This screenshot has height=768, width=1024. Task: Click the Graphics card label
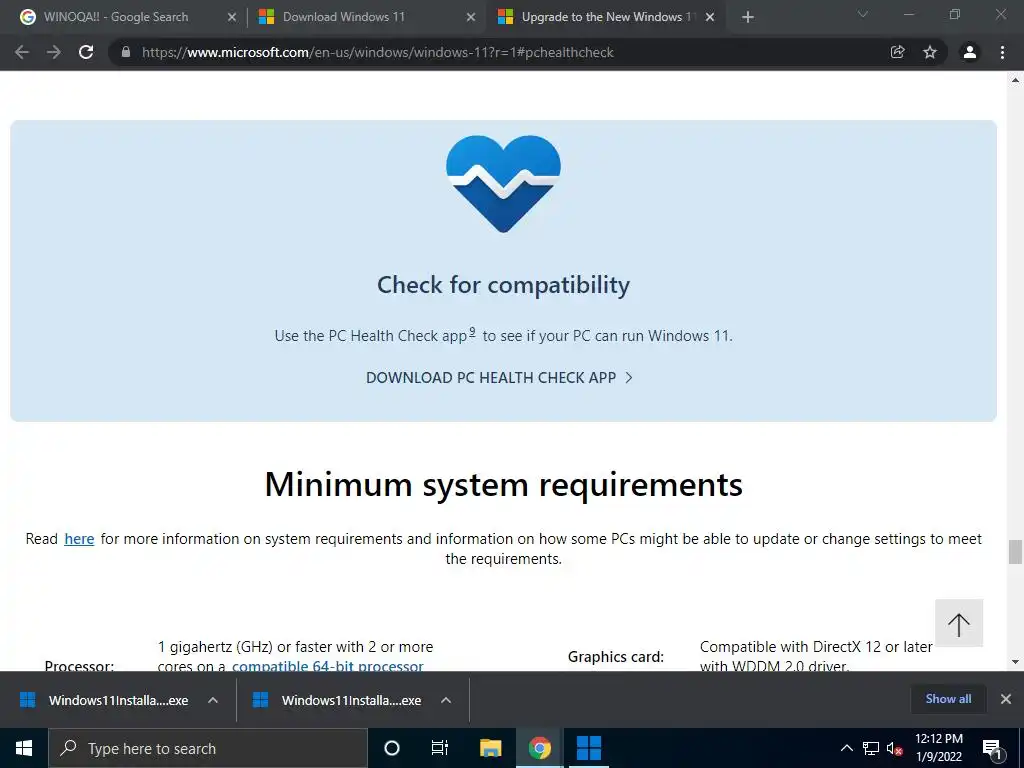click(616, 657)
